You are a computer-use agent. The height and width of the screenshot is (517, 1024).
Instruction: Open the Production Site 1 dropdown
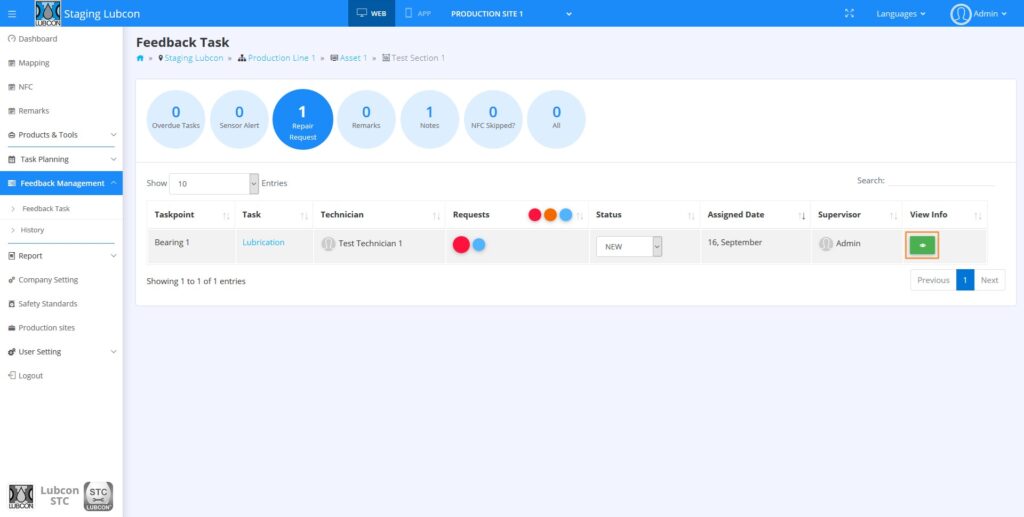click(x=511, y=14)
